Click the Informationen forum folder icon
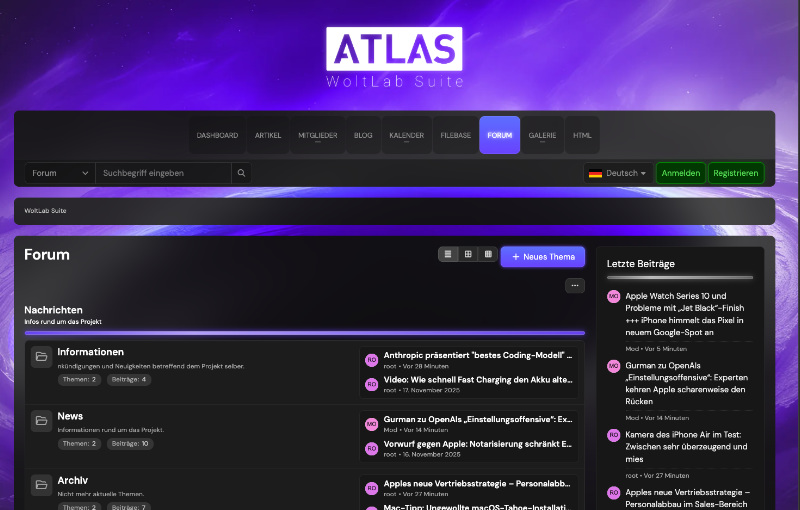This screenshot has height=510, width=800. [41, 357]
